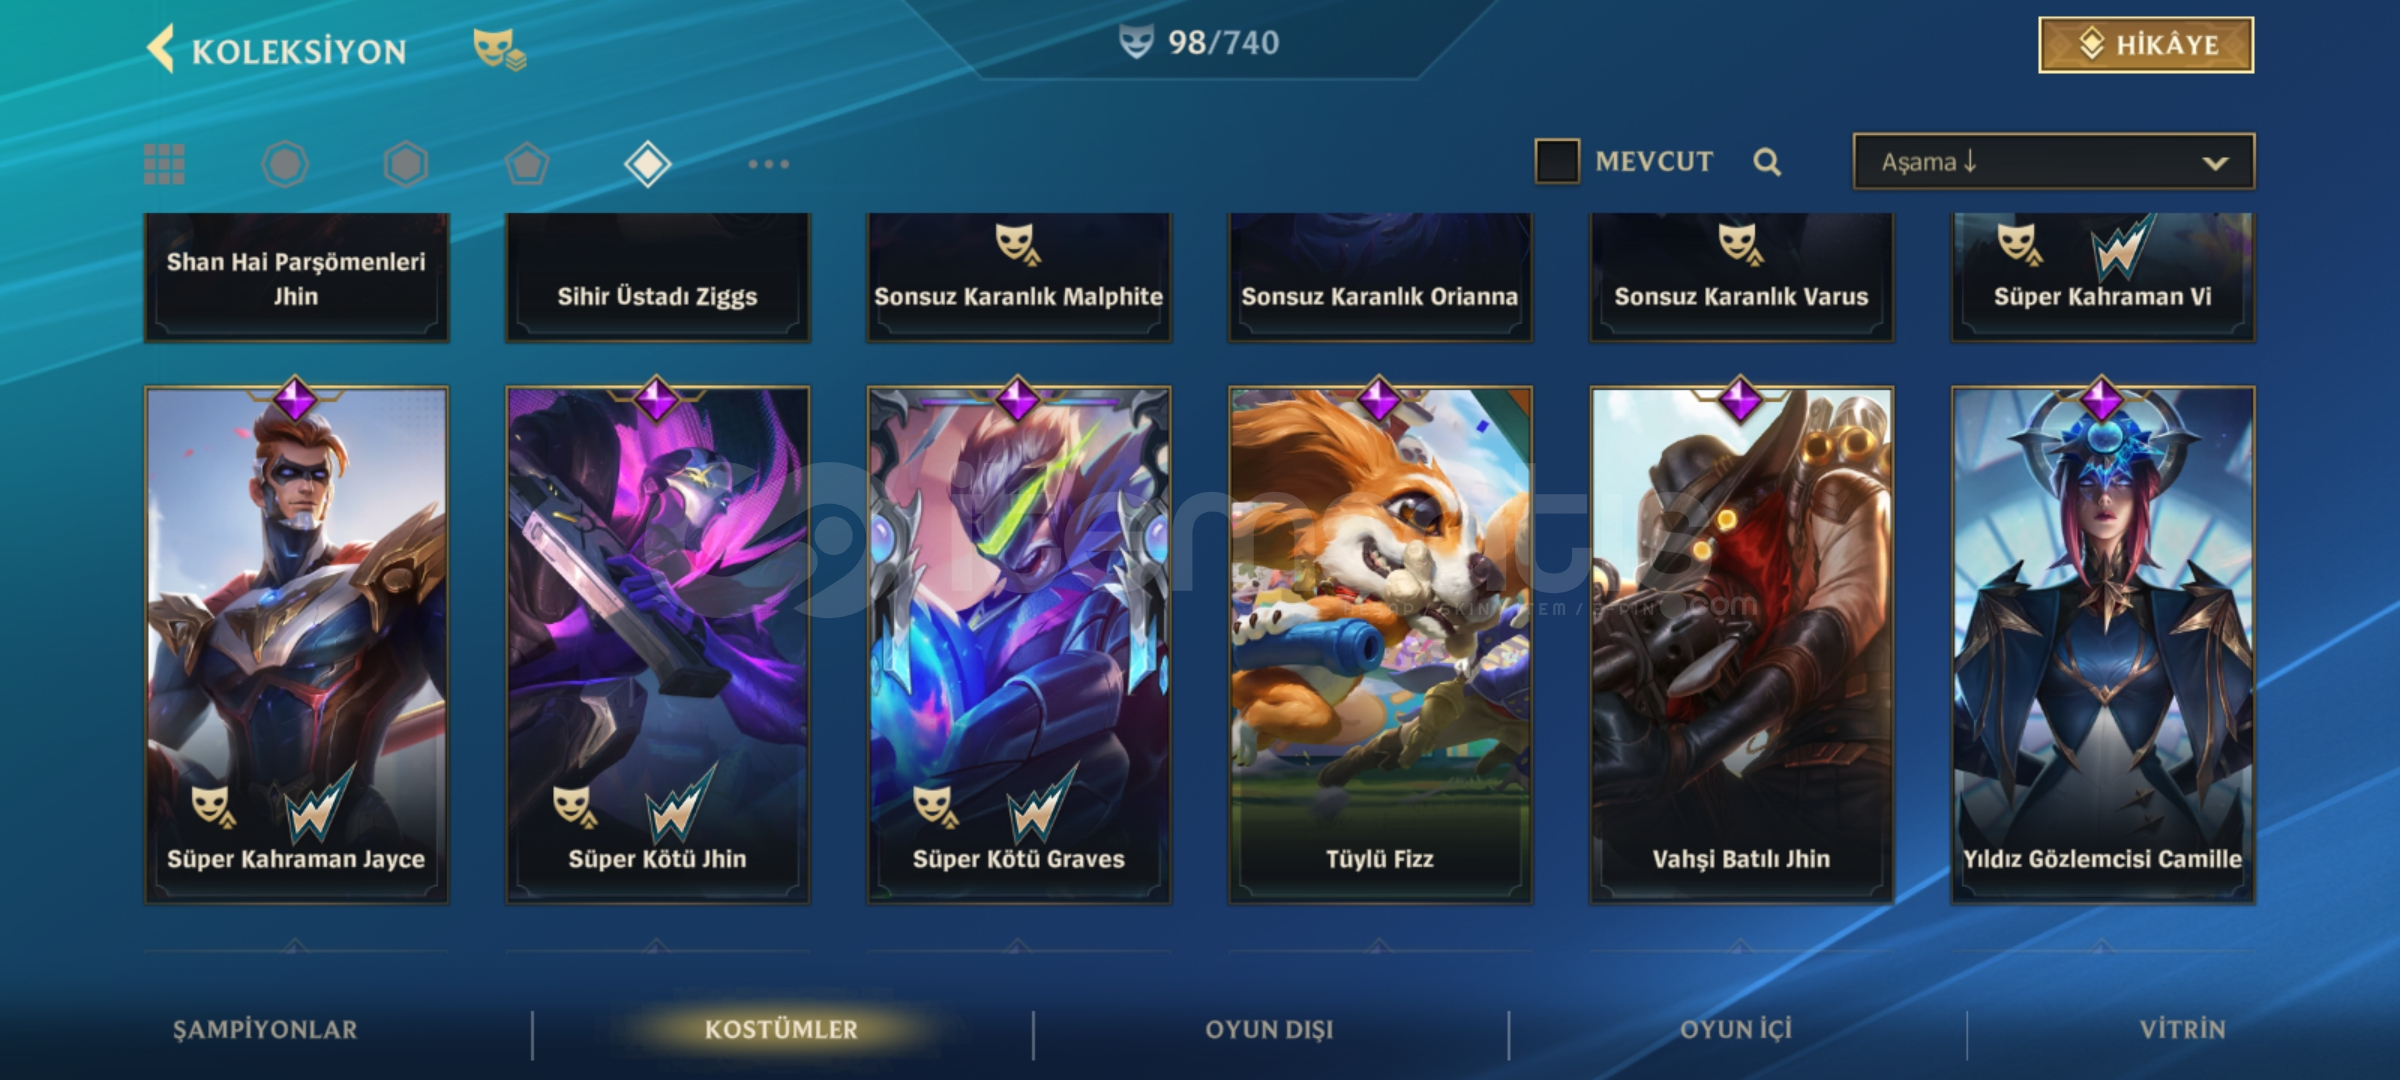Switch to the Şampiyonlar tab
2400x1080 pixels.
click(265, 1029)
